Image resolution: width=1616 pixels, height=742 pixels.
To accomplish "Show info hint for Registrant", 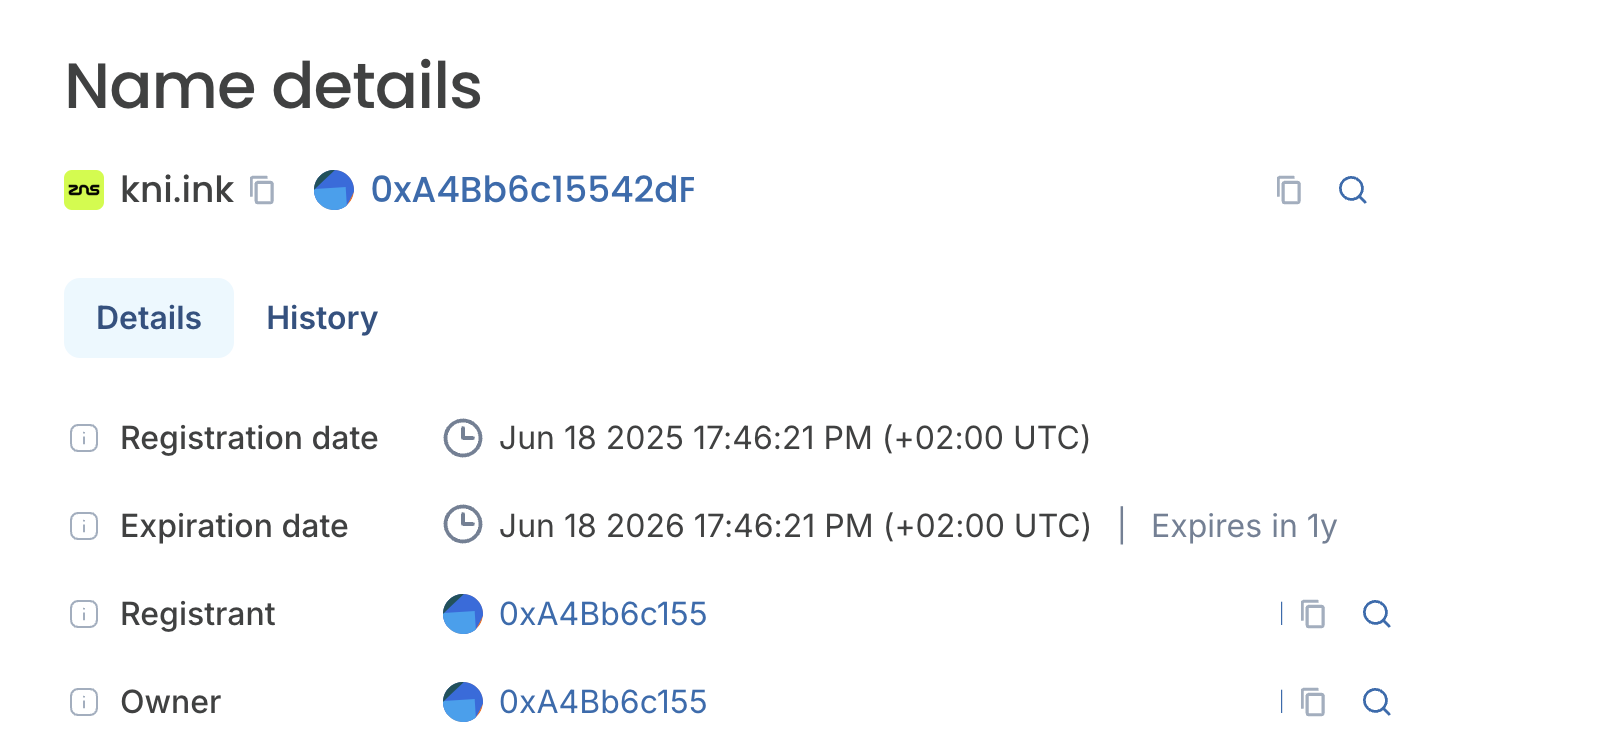I will coord(84,614).
